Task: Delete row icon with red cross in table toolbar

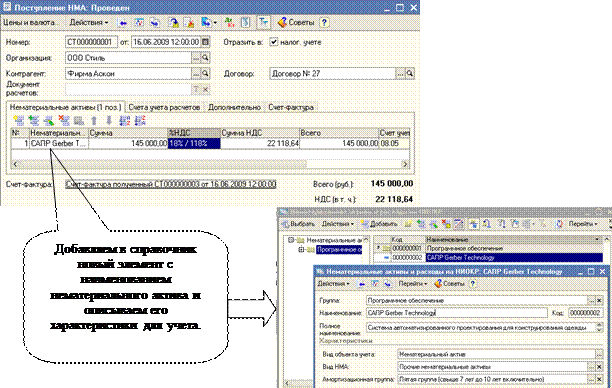Action: coord(64,121)
